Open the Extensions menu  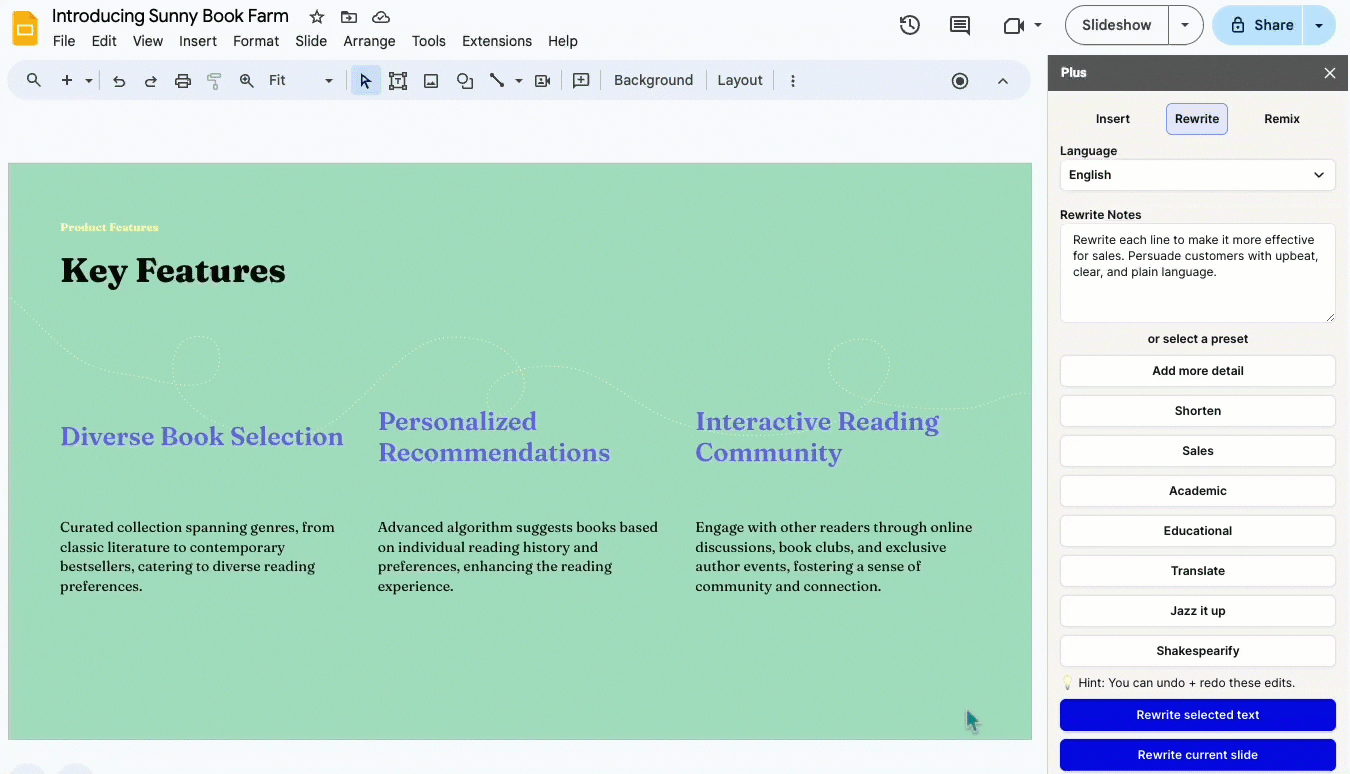(x=497, y=41)
